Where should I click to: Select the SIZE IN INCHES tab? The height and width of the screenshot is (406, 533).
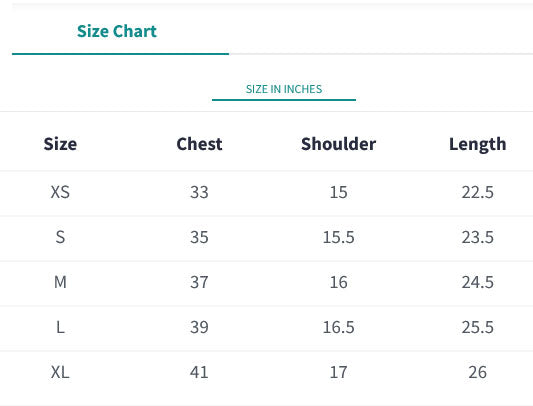(284, 89)
